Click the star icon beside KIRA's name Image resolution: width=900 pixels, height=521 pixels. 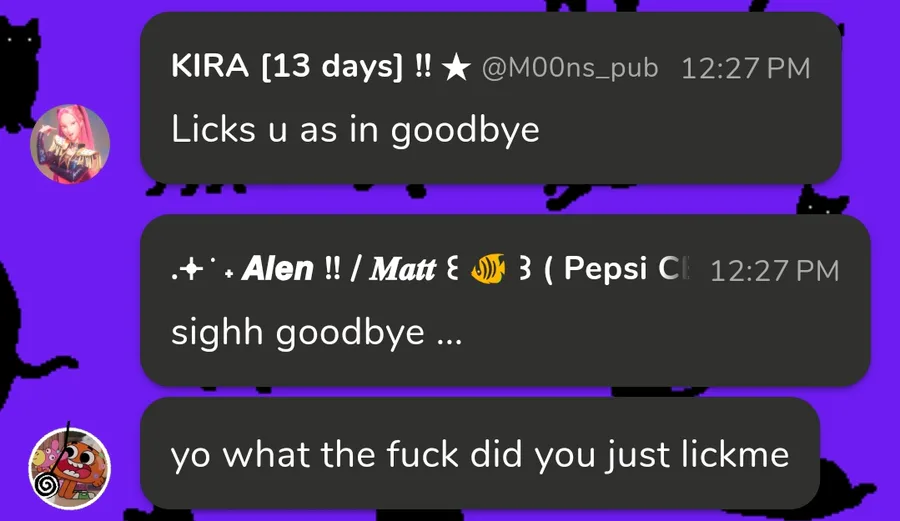pos(456,68)
